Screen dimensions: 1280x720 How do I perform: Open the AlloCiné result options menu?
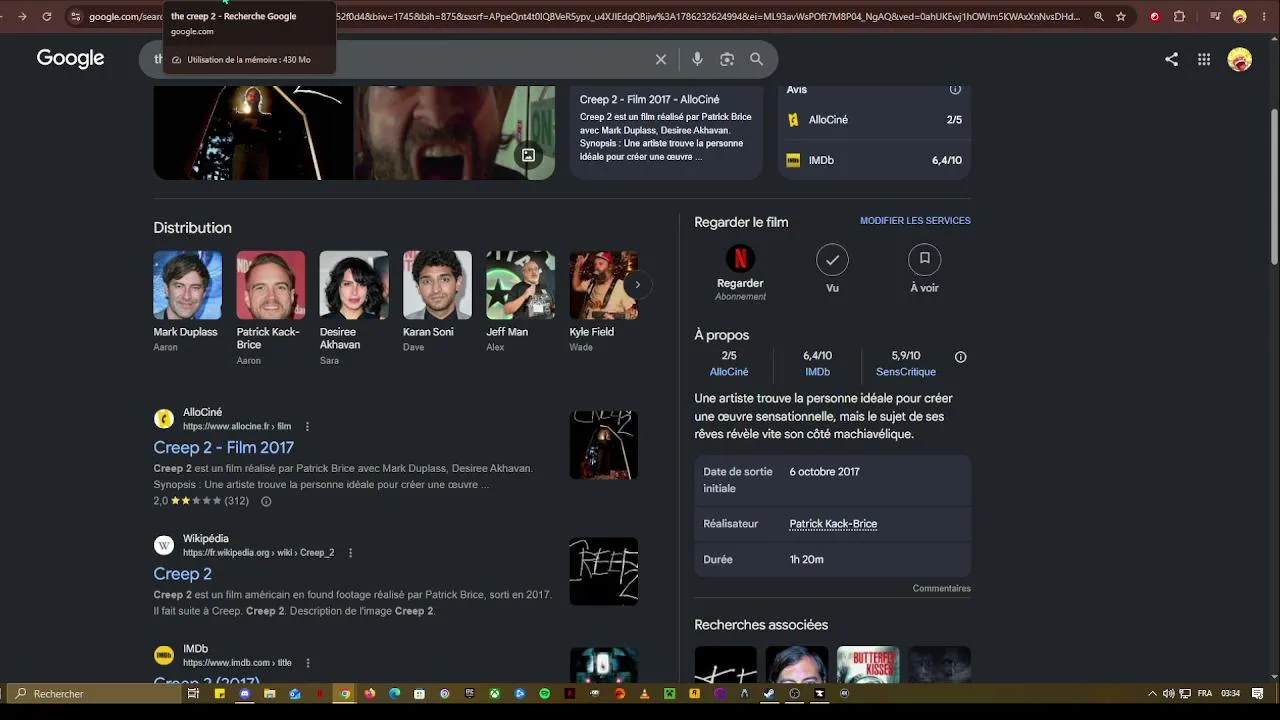307,427
